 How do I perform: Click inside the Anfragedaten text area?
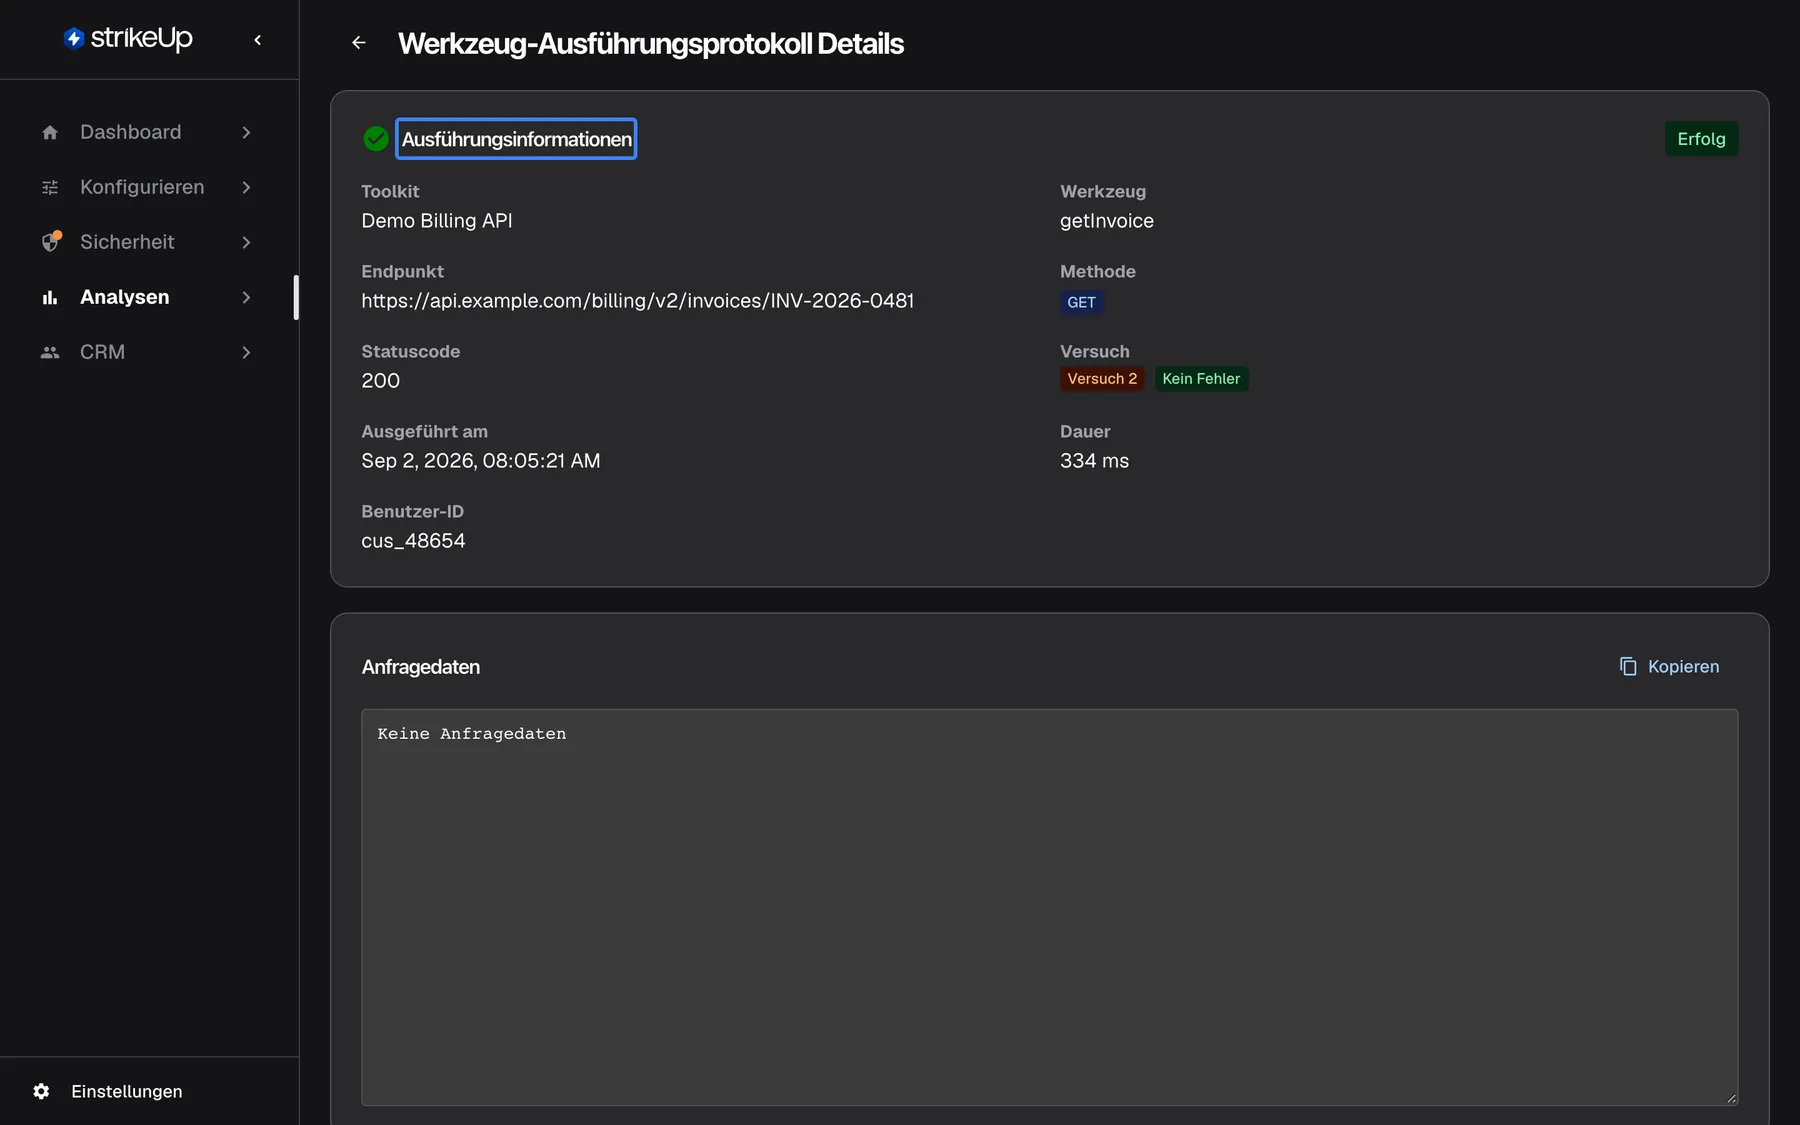(x=1049, y=907)
